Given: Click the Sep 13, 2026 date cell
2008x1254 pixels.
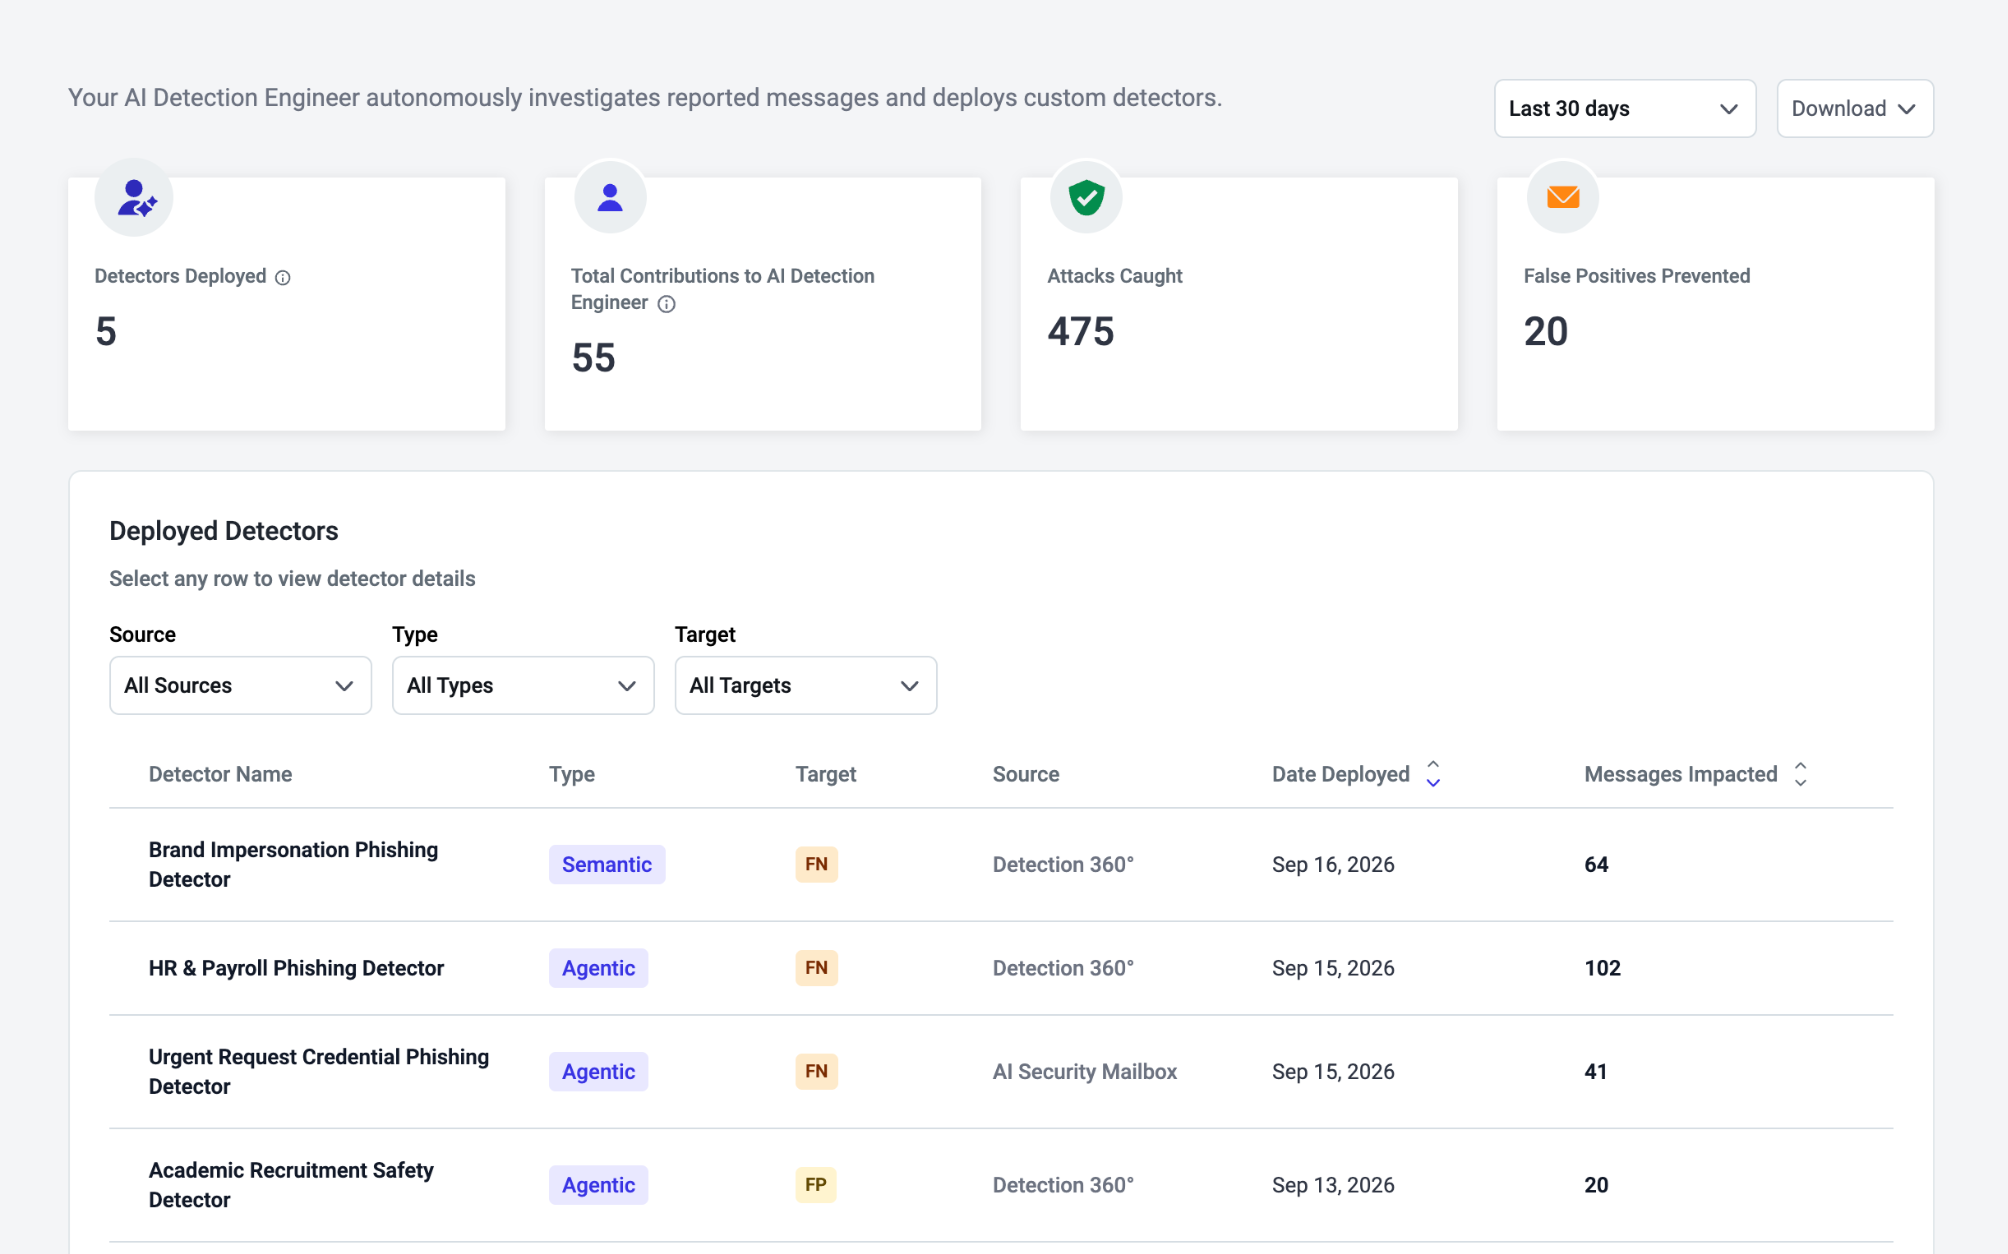Looking at the screenshot, I should [1333, 1185].
